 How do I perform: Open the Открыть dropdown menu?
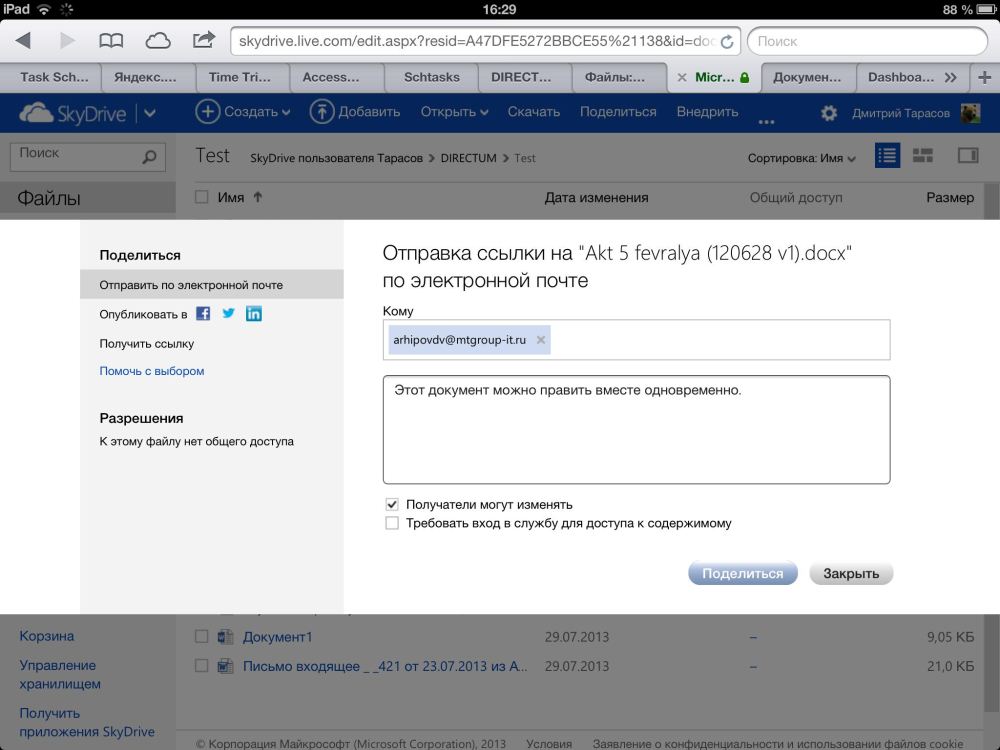coord(454,112)
